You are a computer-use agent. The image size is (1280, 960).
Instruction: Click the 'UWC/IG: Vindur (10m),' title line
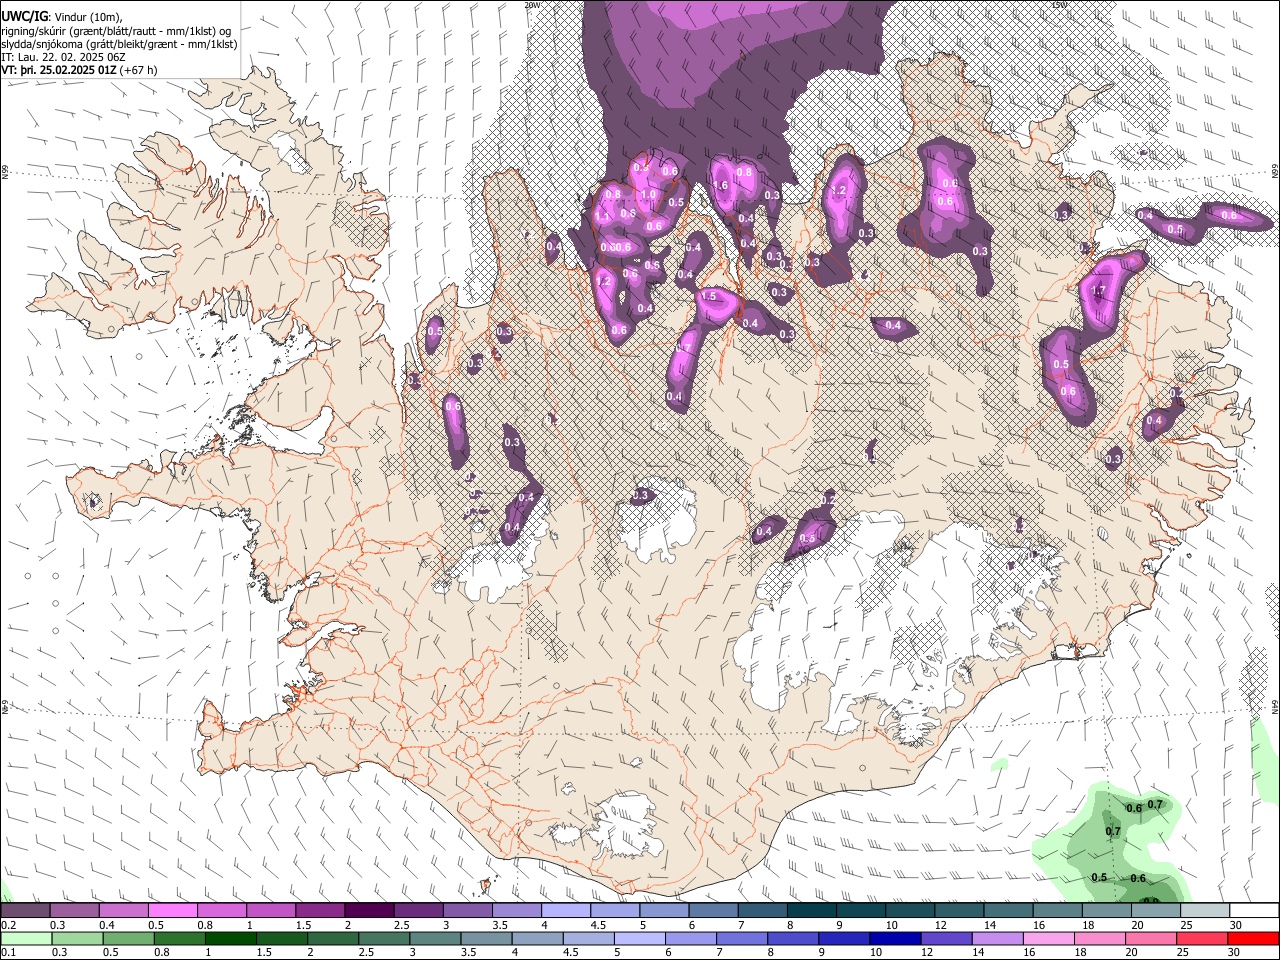(x=62, y=17)
